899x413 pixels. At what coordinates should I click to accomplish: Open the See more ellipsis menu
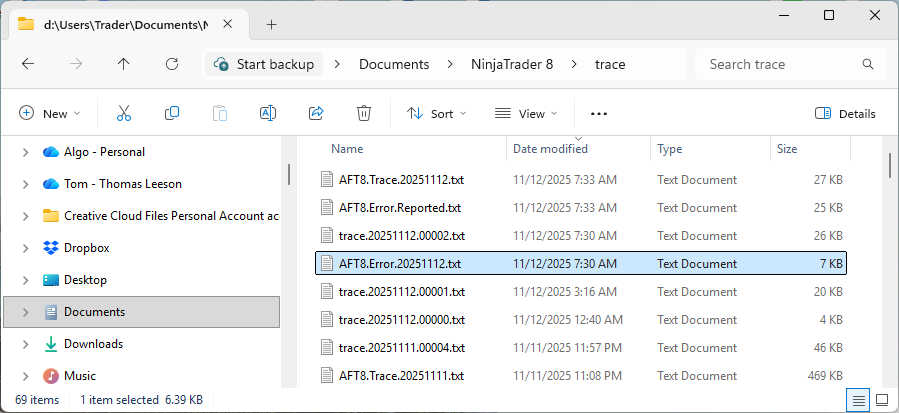(599, 114)
